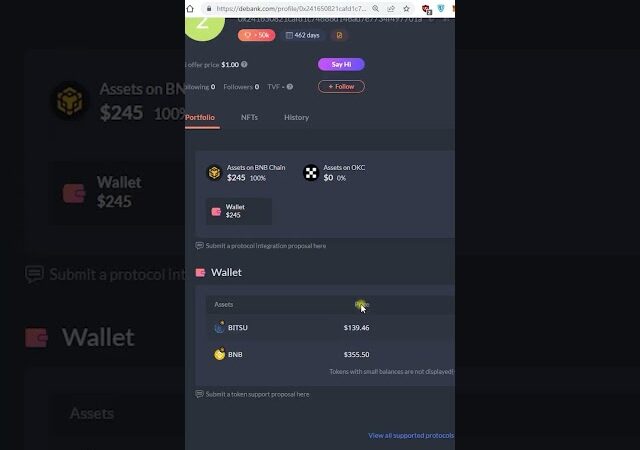The height and width of the screenshot is (450, 640).
Task: Select the Wallet $245 card
Action: tap(239, 211)
